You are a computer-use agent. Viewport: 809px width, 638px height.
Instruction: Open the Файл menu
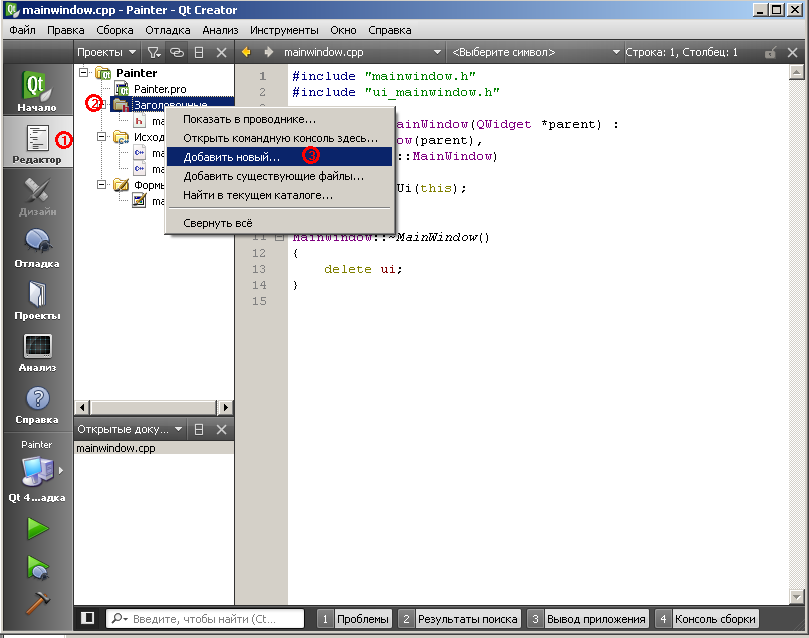pos(22,30)
